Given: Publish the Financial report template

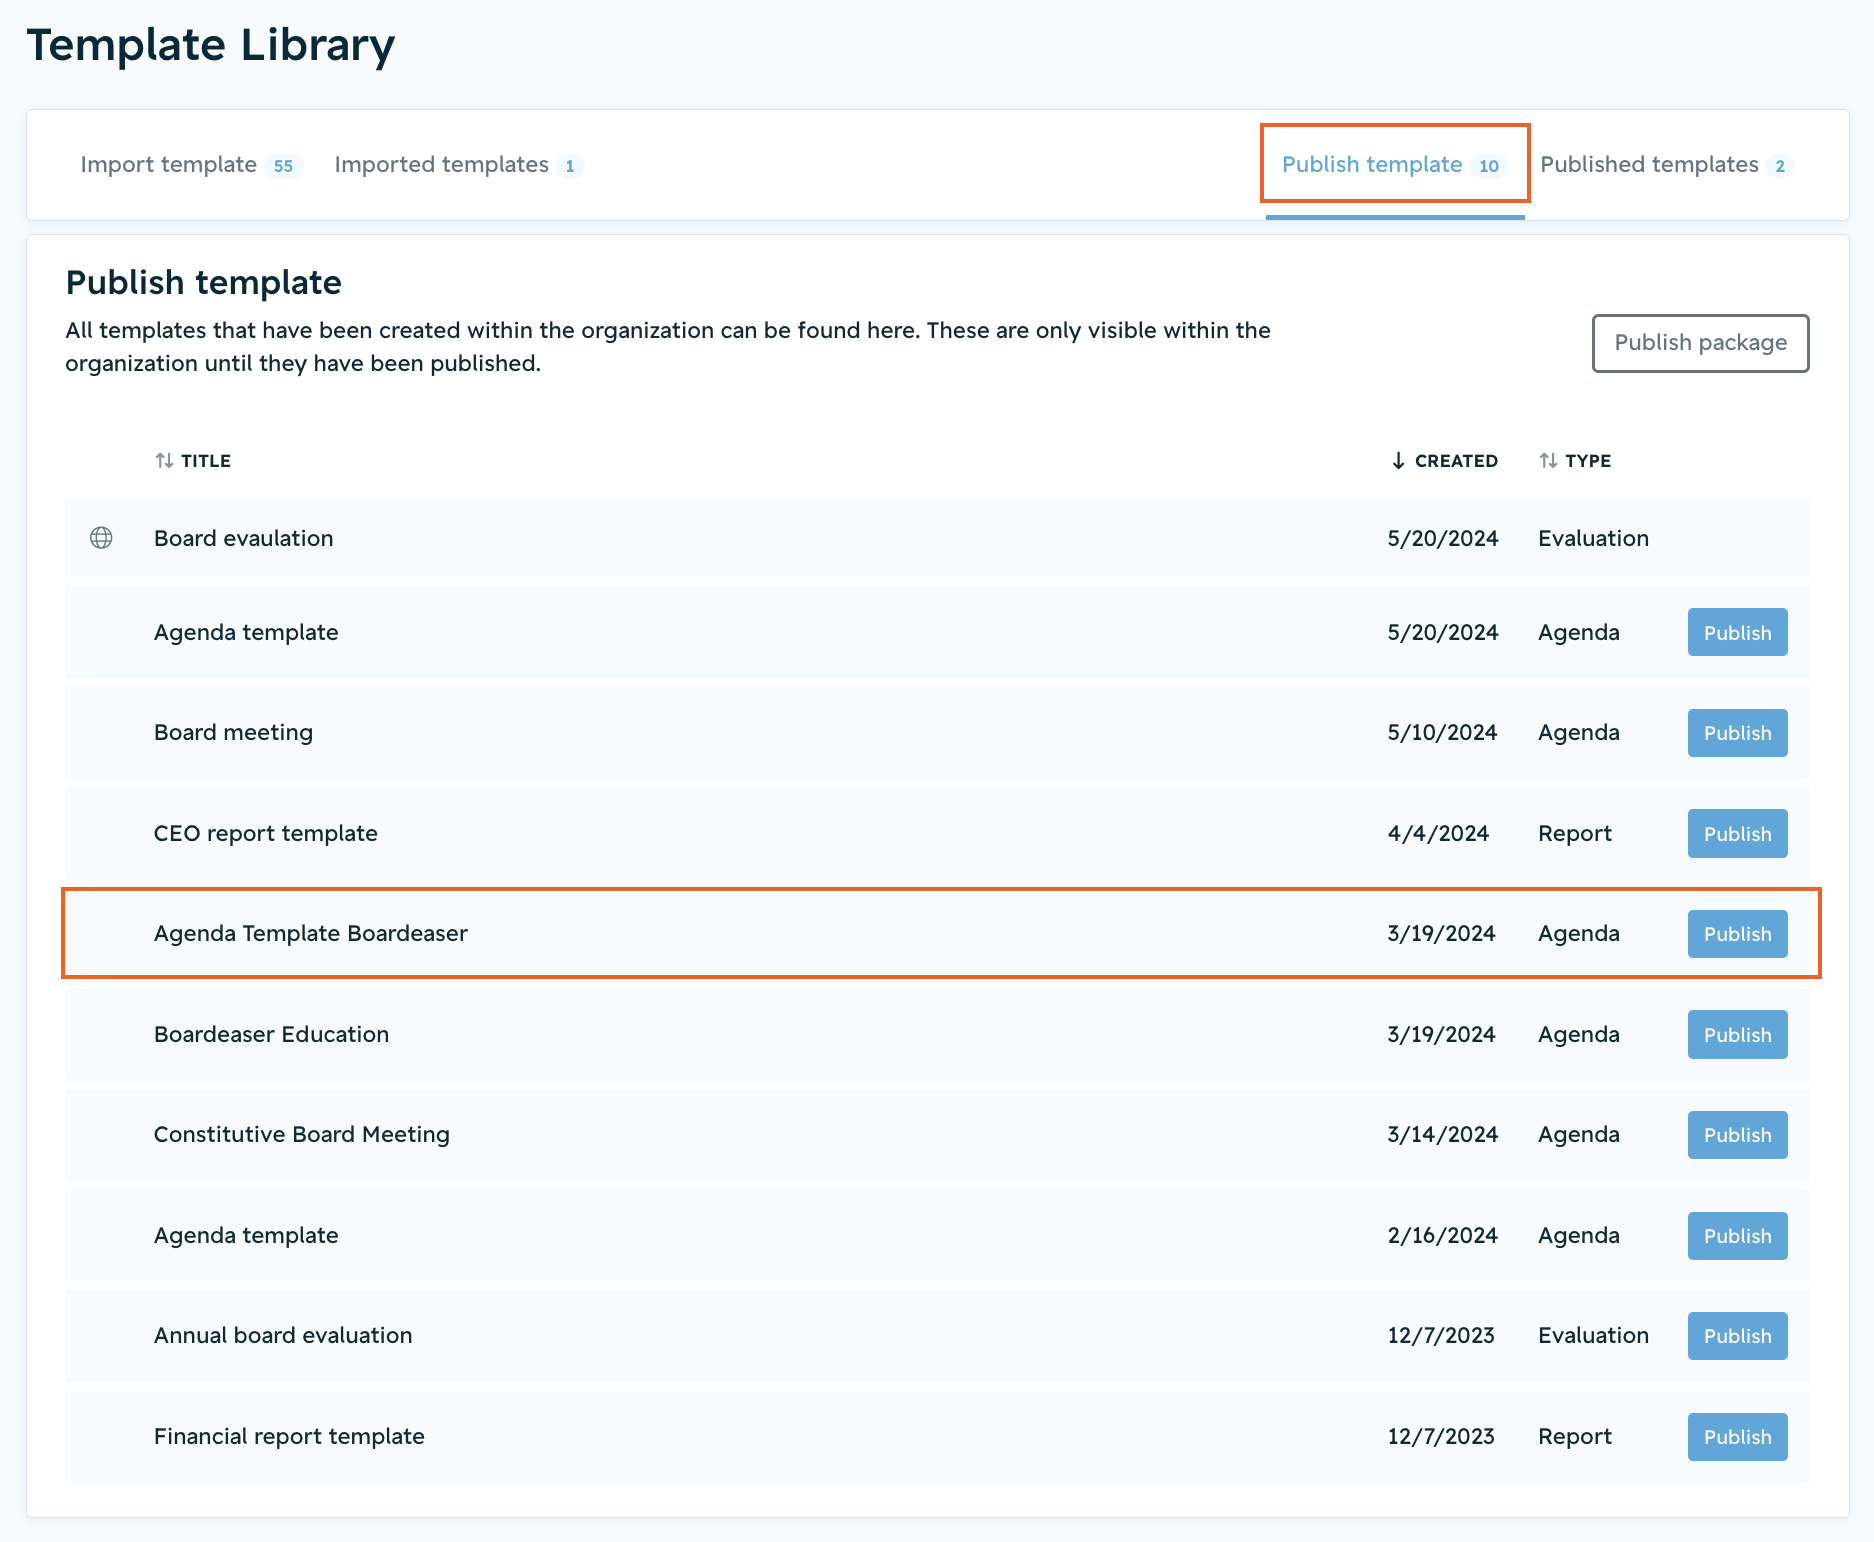Looking at the screenshot, I should [1737, 1437].
